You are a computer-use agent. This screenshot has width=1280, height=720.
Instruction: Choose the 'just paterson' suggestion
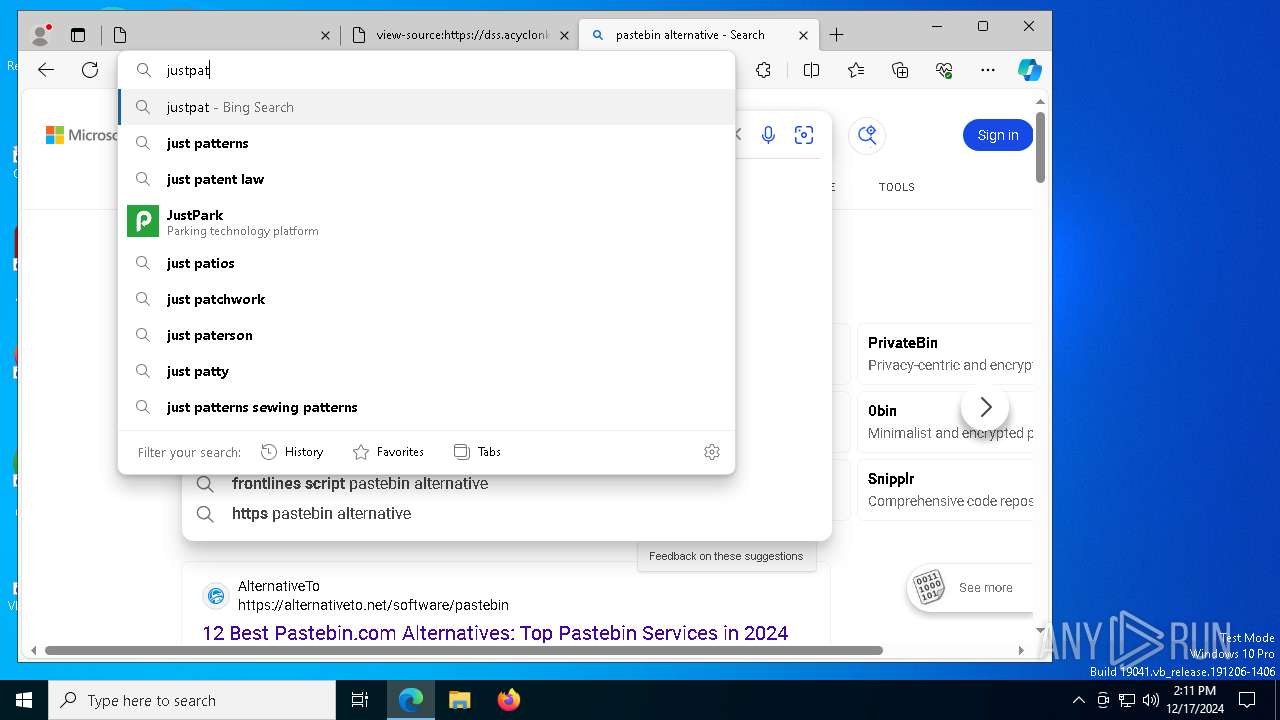(x=426, y=335)
